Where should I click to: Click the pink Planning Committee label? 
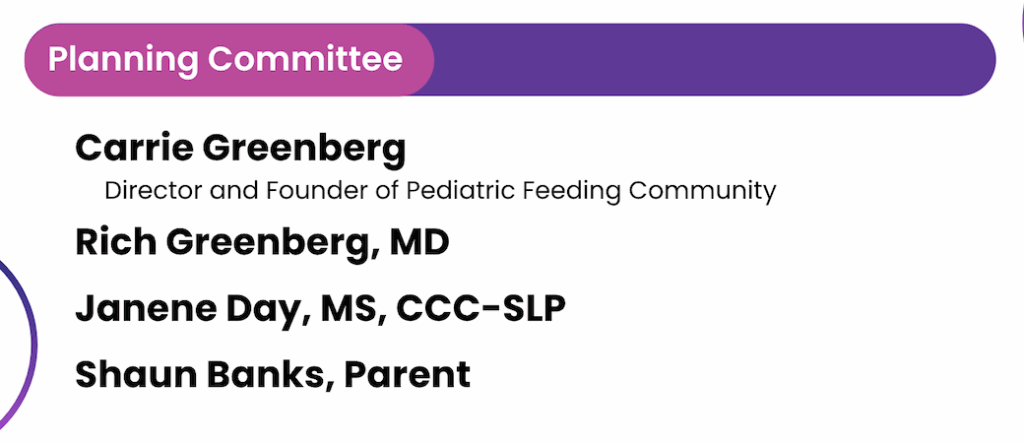(226, 59)
